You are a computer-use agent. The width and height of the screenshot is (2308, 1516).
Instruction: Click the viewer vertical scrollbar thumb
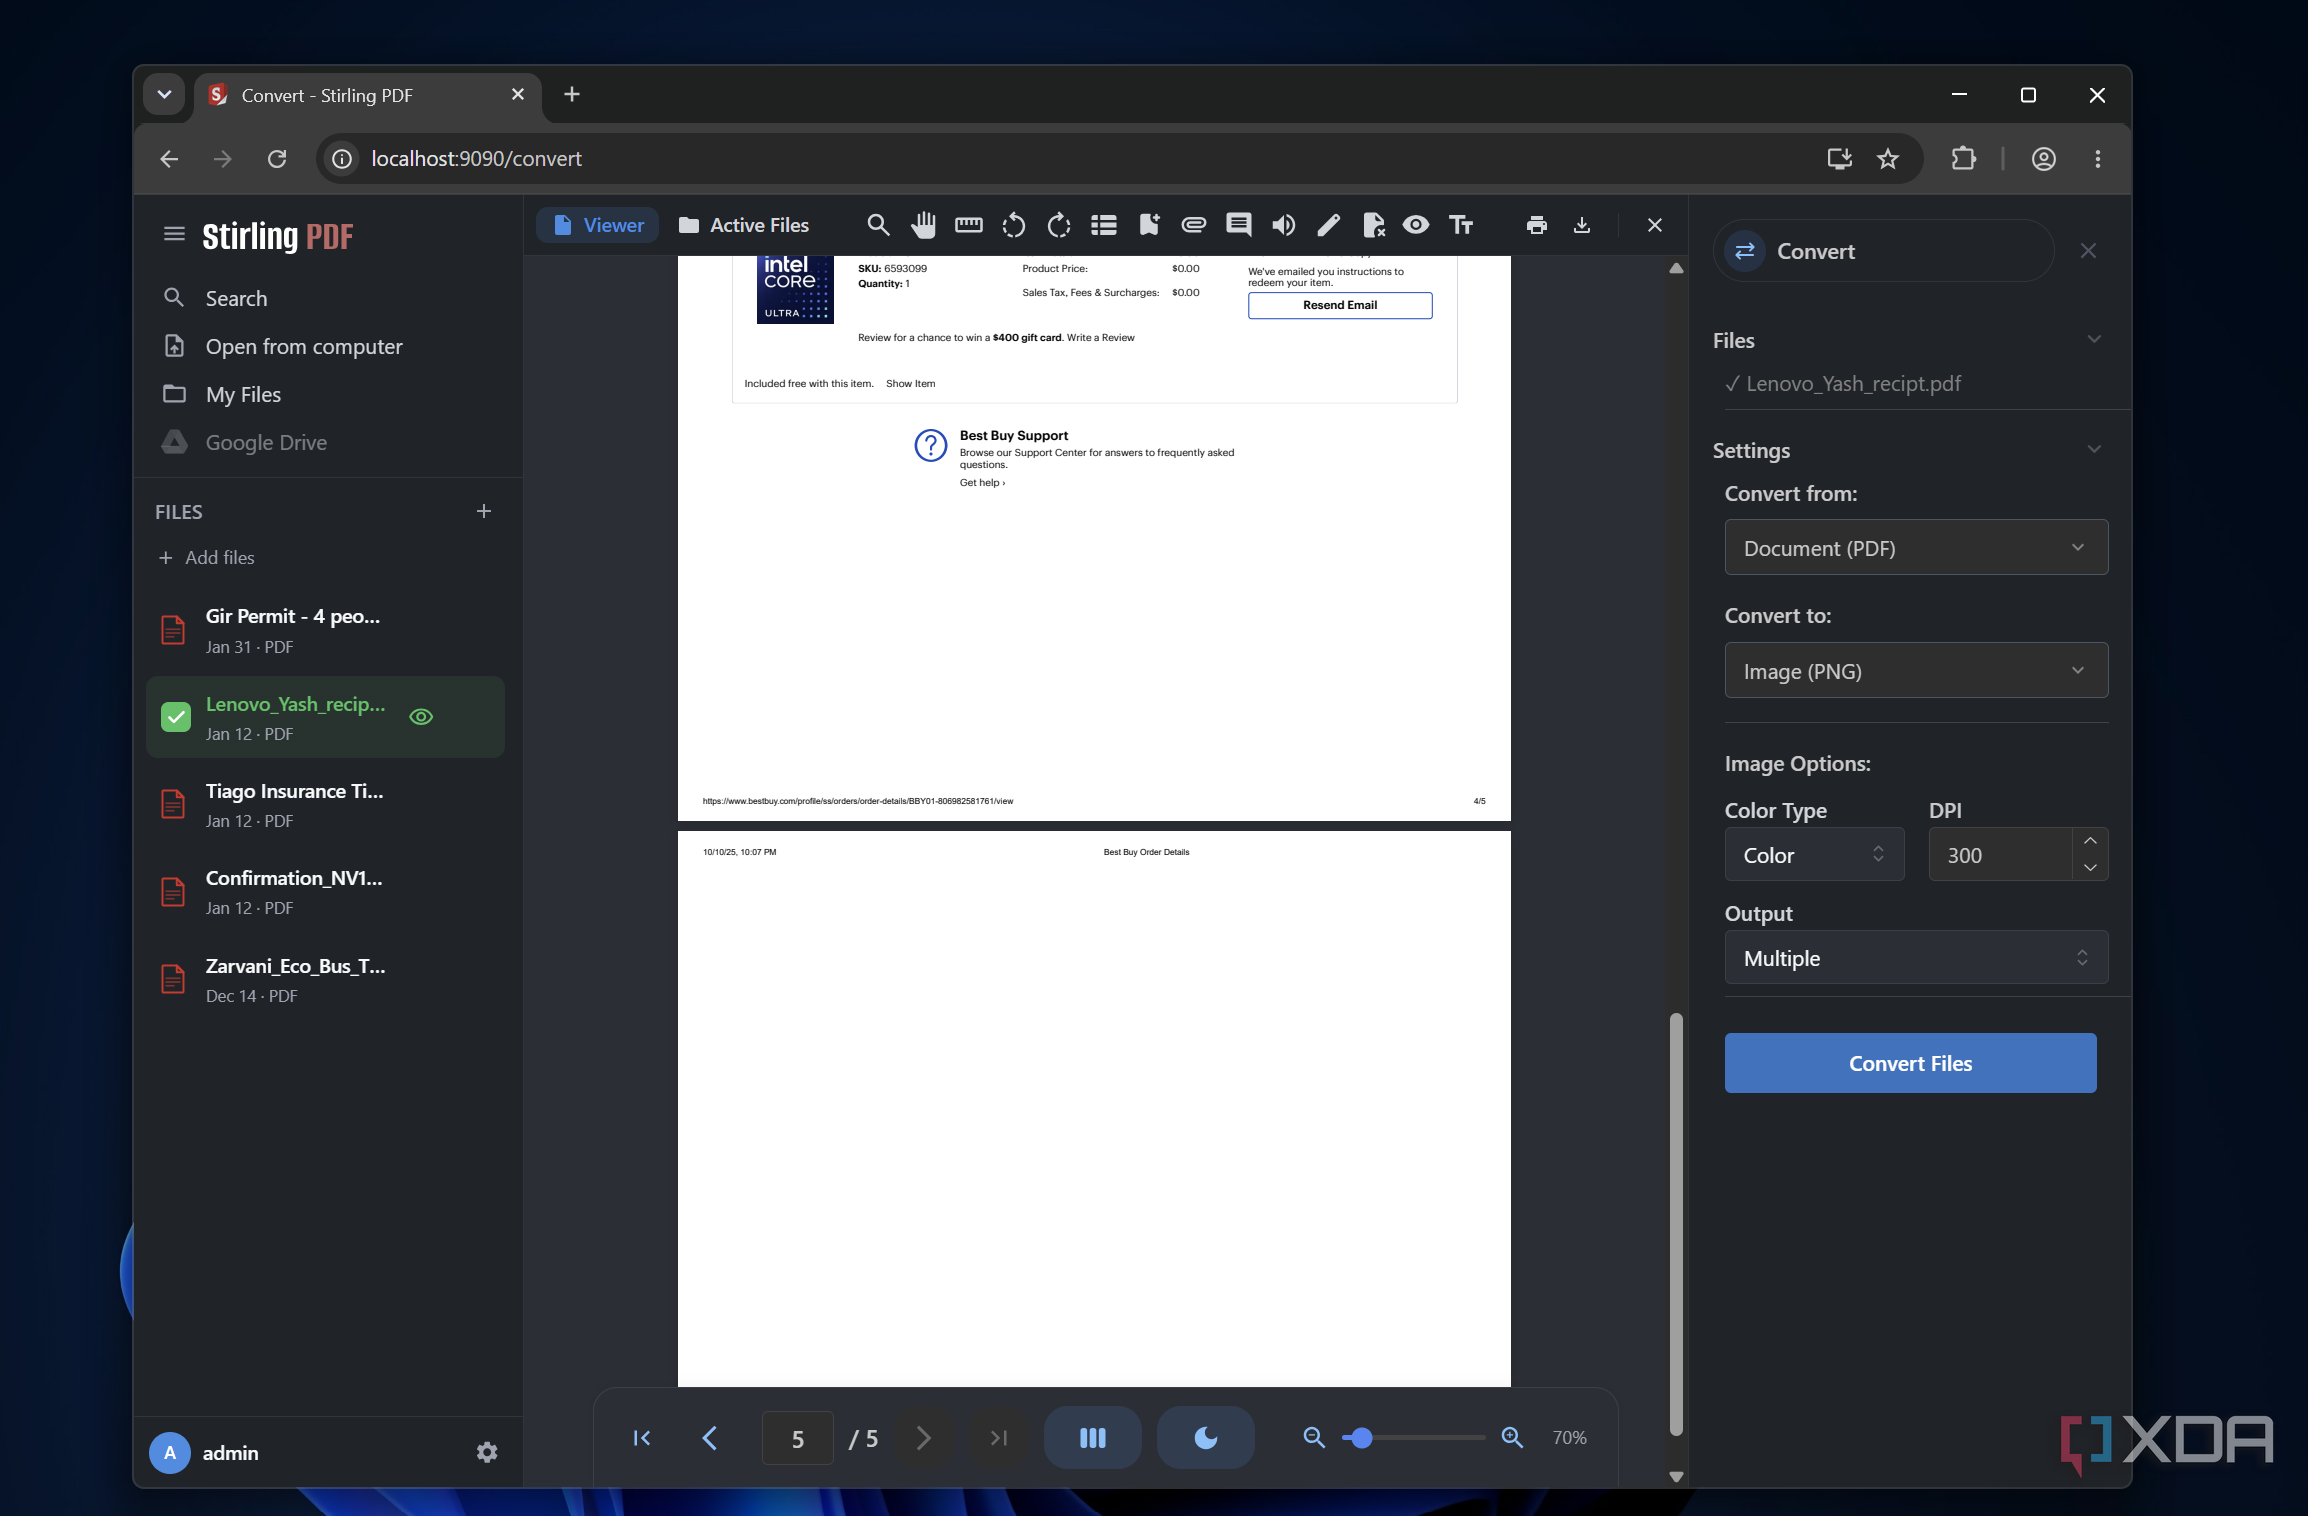1676,1224
